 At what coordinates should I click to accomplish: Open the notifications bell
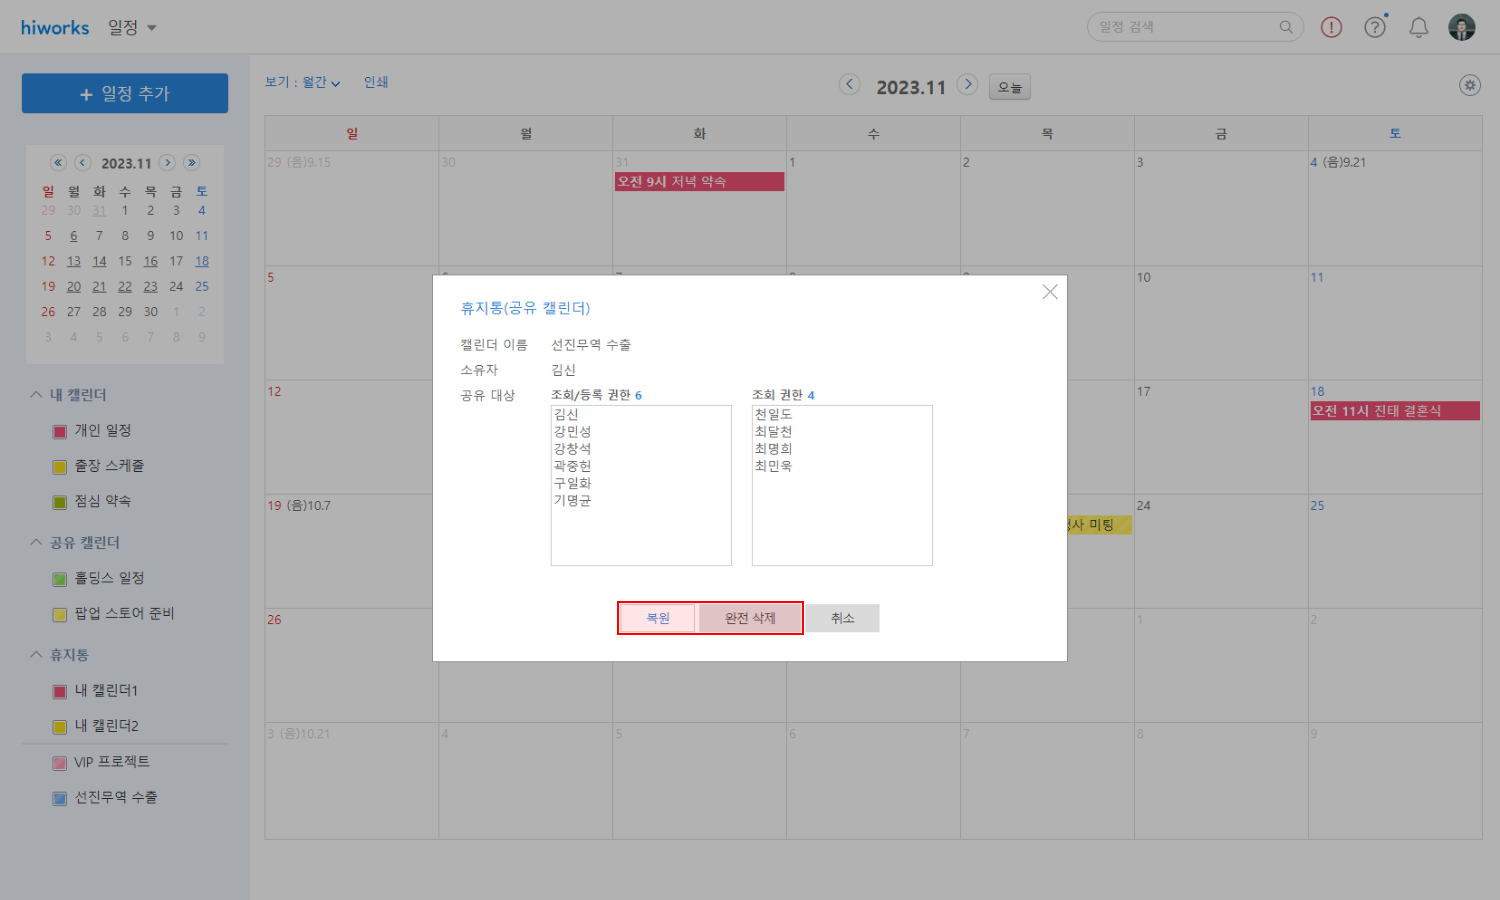[1418, 28]
